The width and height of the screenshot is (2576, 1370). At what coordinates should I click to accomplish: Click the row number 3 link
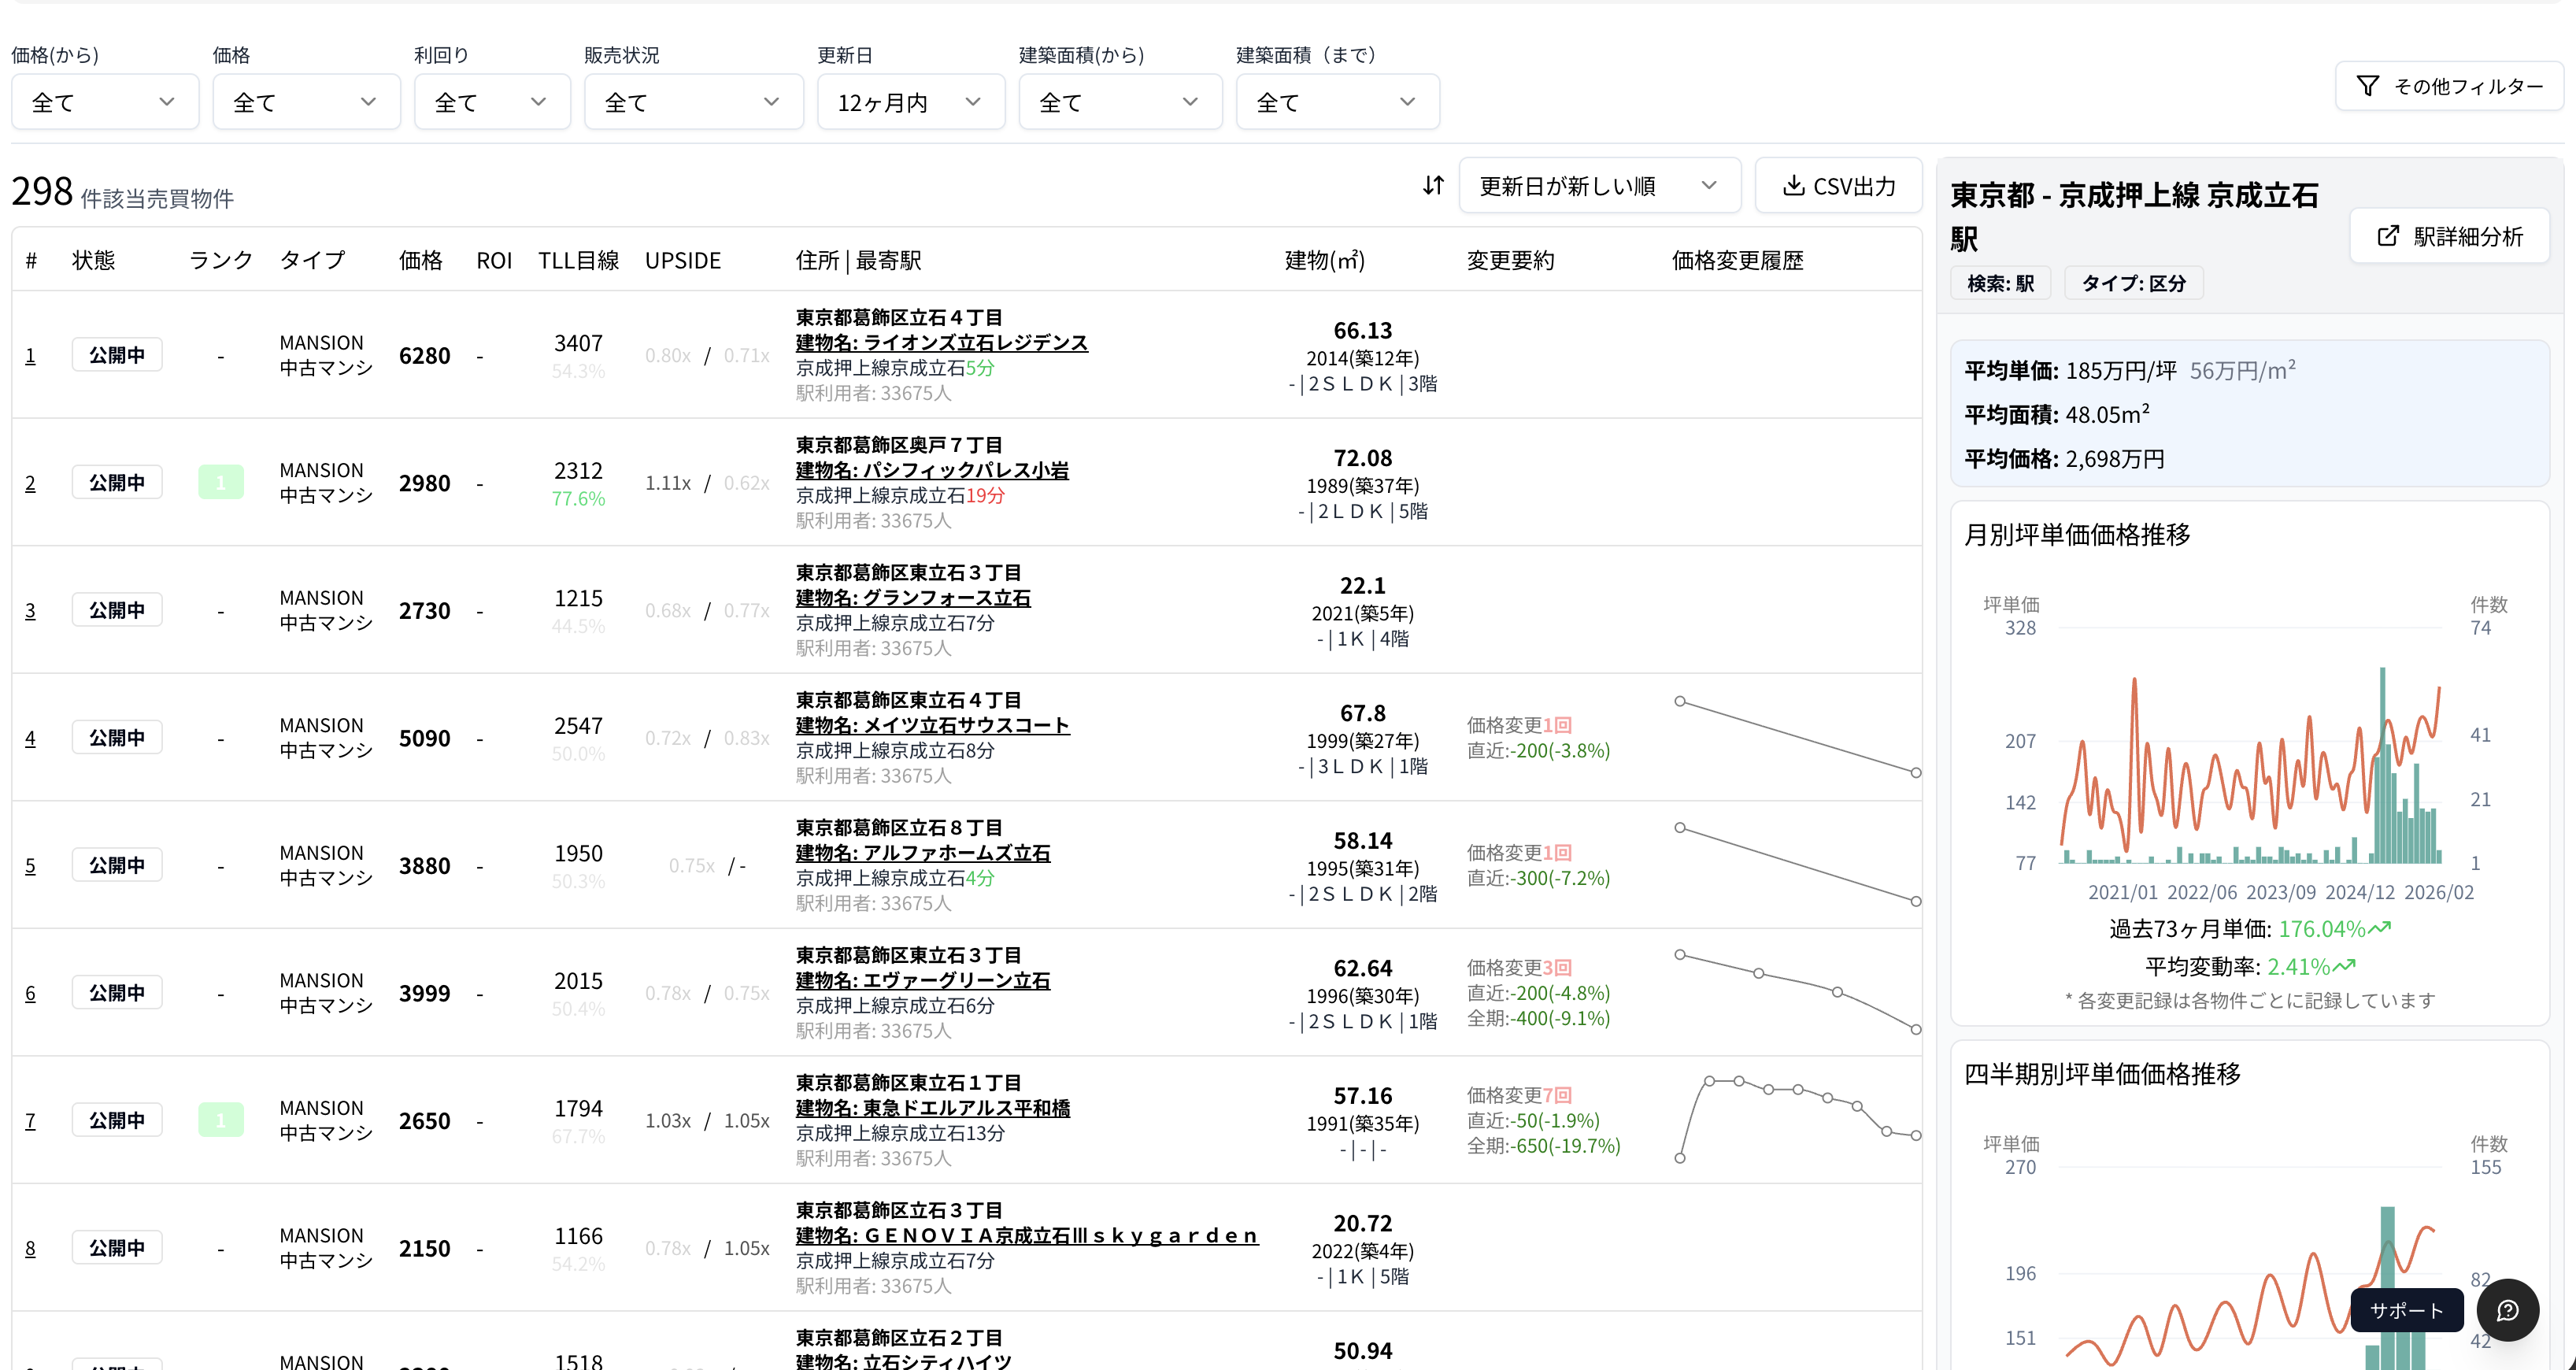point(31,610)
